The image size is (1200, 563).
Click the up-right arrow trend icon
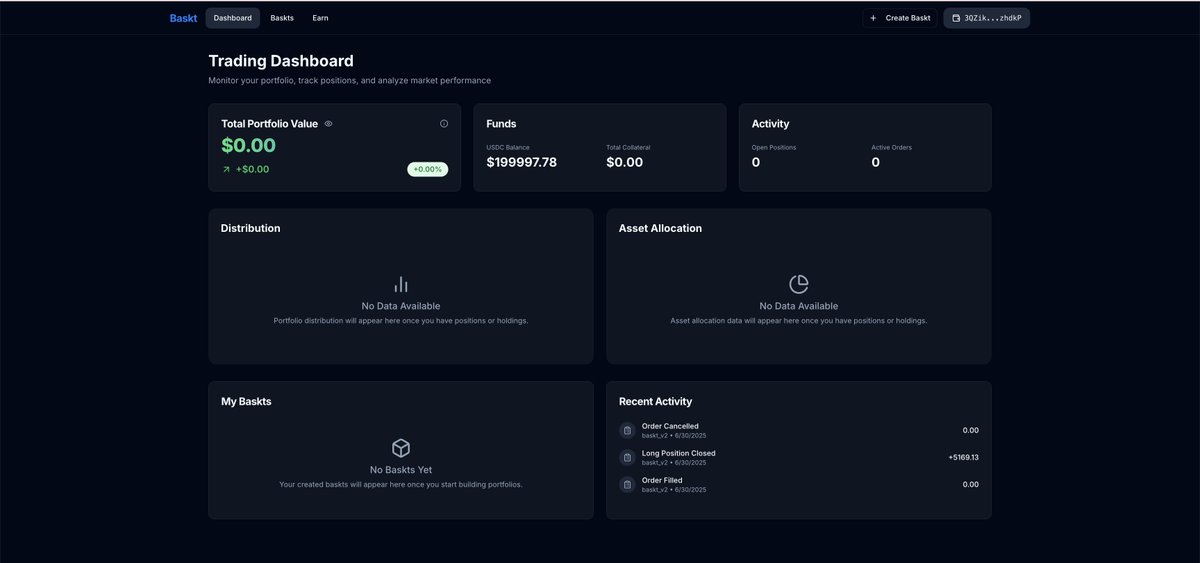click(x=226, y=170)
